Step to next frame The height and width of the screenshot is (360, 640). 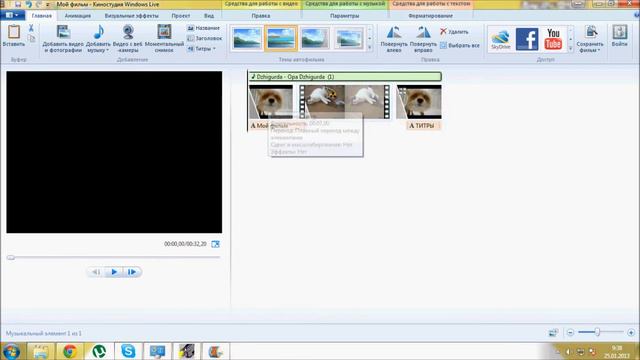point(132,272)
